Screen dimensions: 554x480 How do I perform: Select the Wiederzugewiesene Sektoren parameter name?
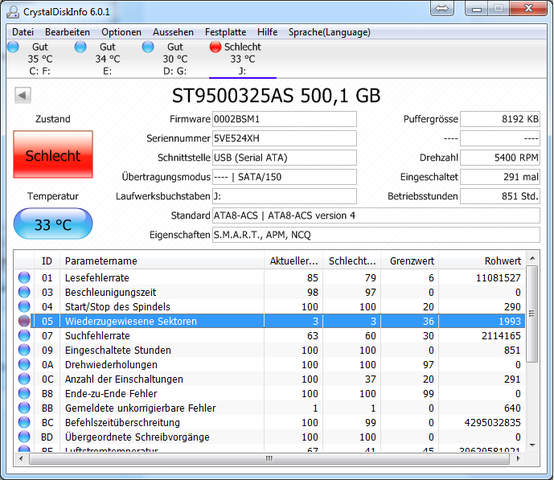131,321
